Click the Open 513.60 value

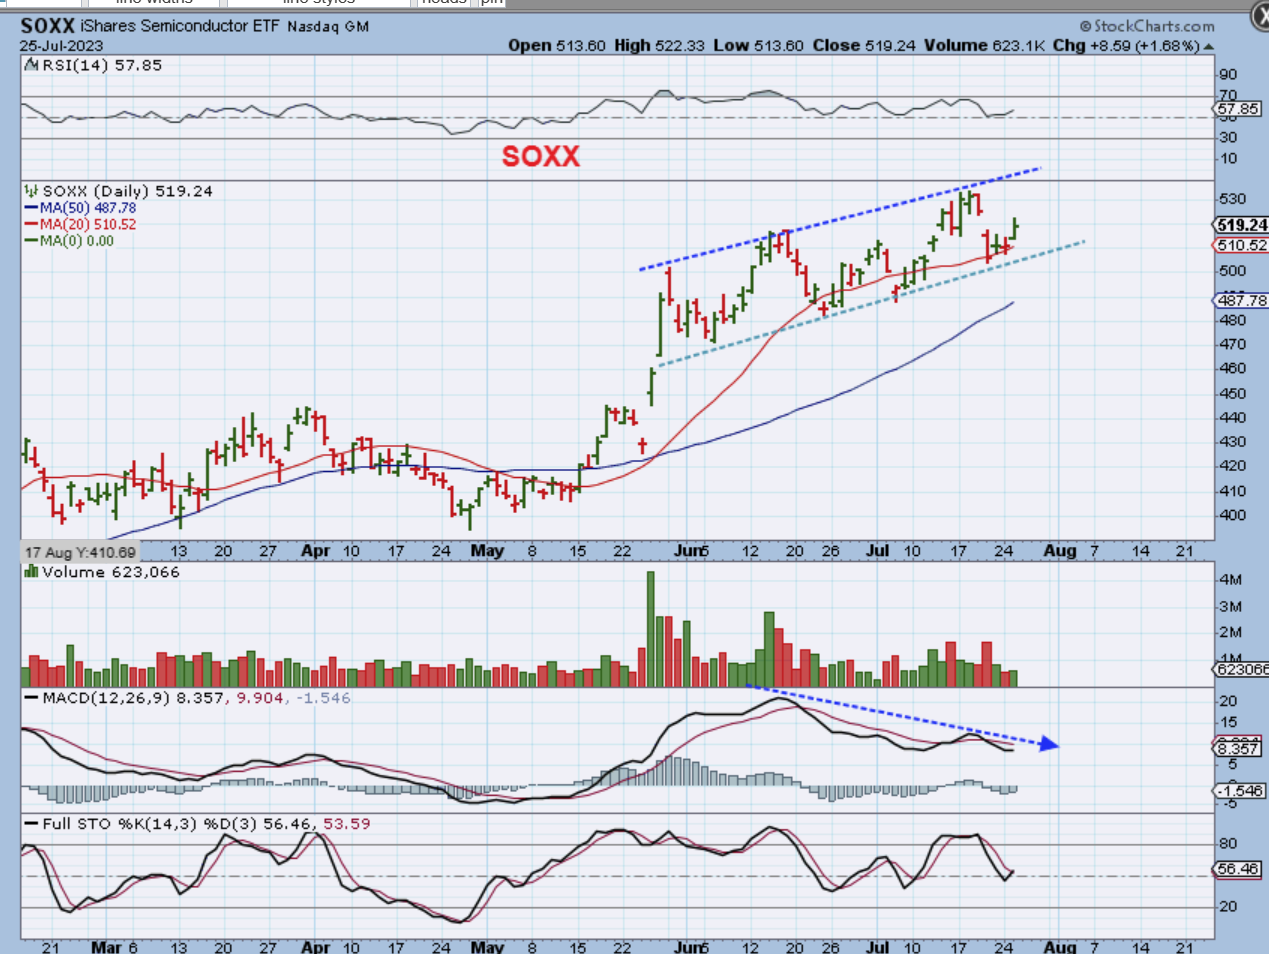pos(556,45)
